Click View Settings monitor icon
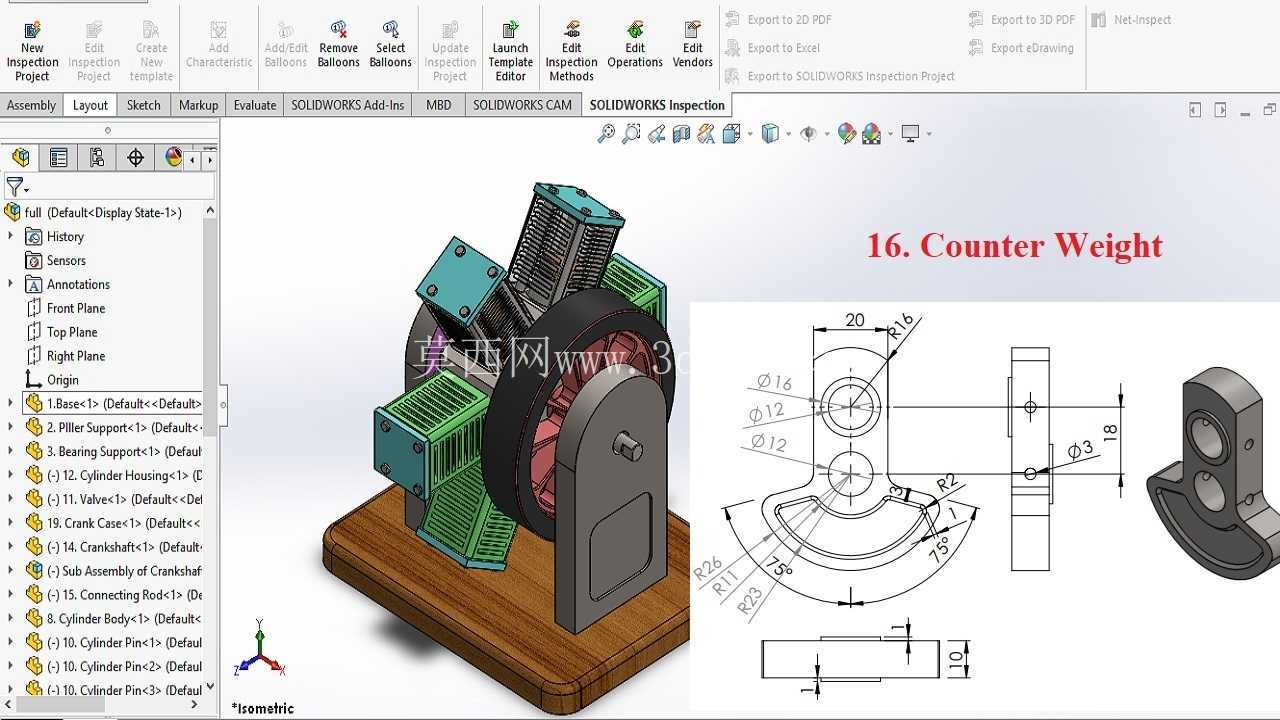This screenshot has height=720, width=1280. 910,133
